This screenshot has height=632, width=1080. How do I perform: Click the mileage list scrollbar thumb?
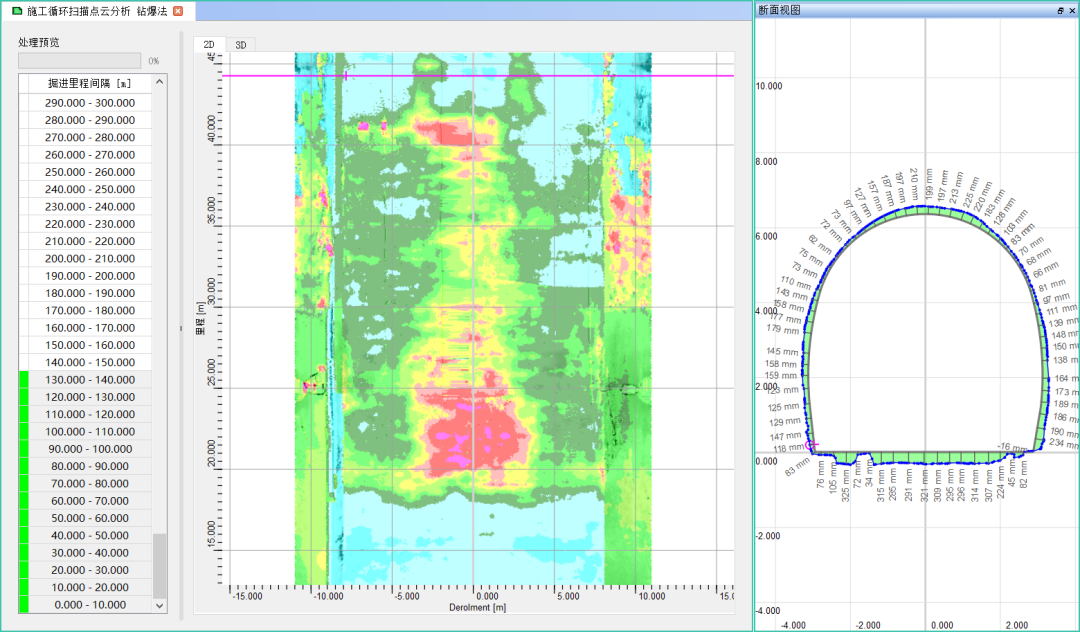point(160,566)
